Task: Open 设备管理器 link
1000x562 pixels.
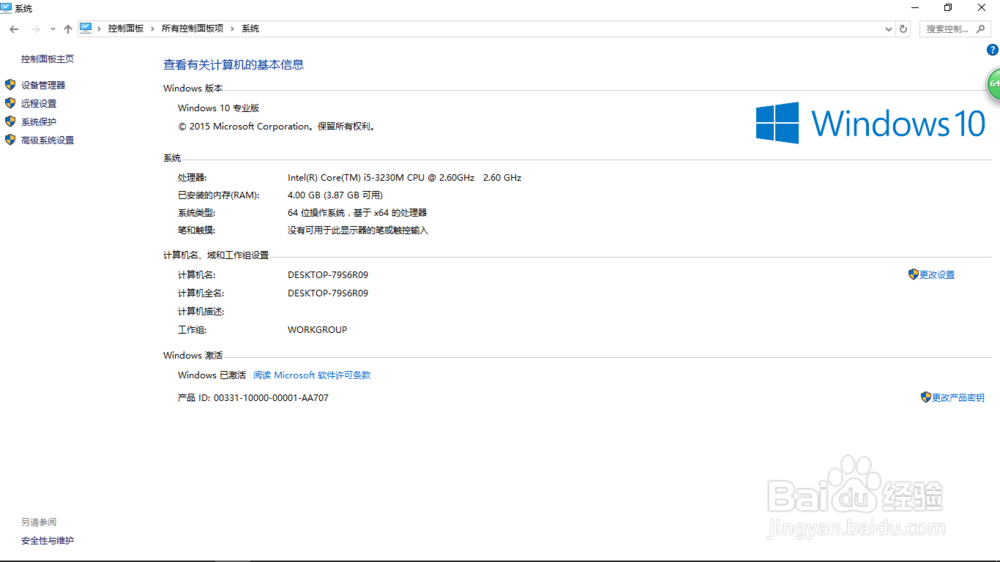Action: (43, 85)
